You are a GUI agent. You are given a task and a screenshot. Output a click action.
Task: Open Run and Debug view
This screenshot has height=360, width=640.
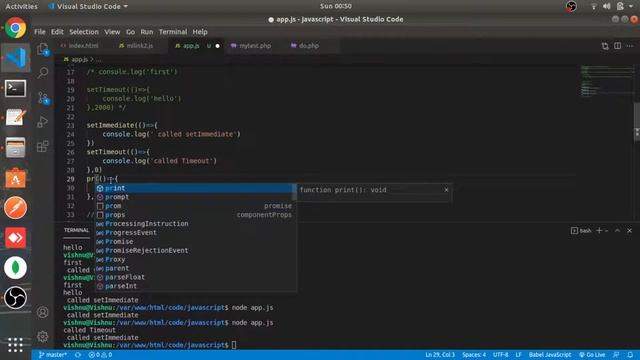[43, 122]
